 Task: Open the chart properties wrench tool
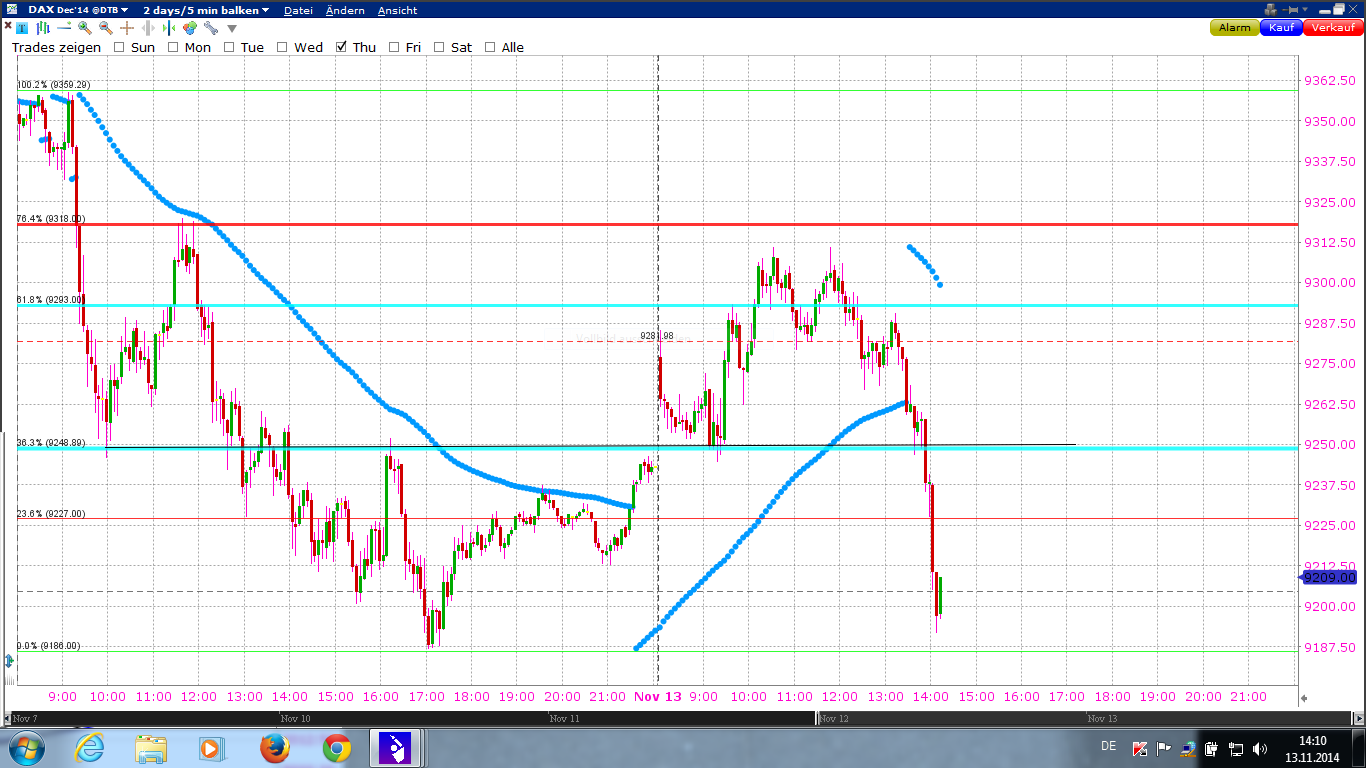pyautogui.click(x=210, y=28)
